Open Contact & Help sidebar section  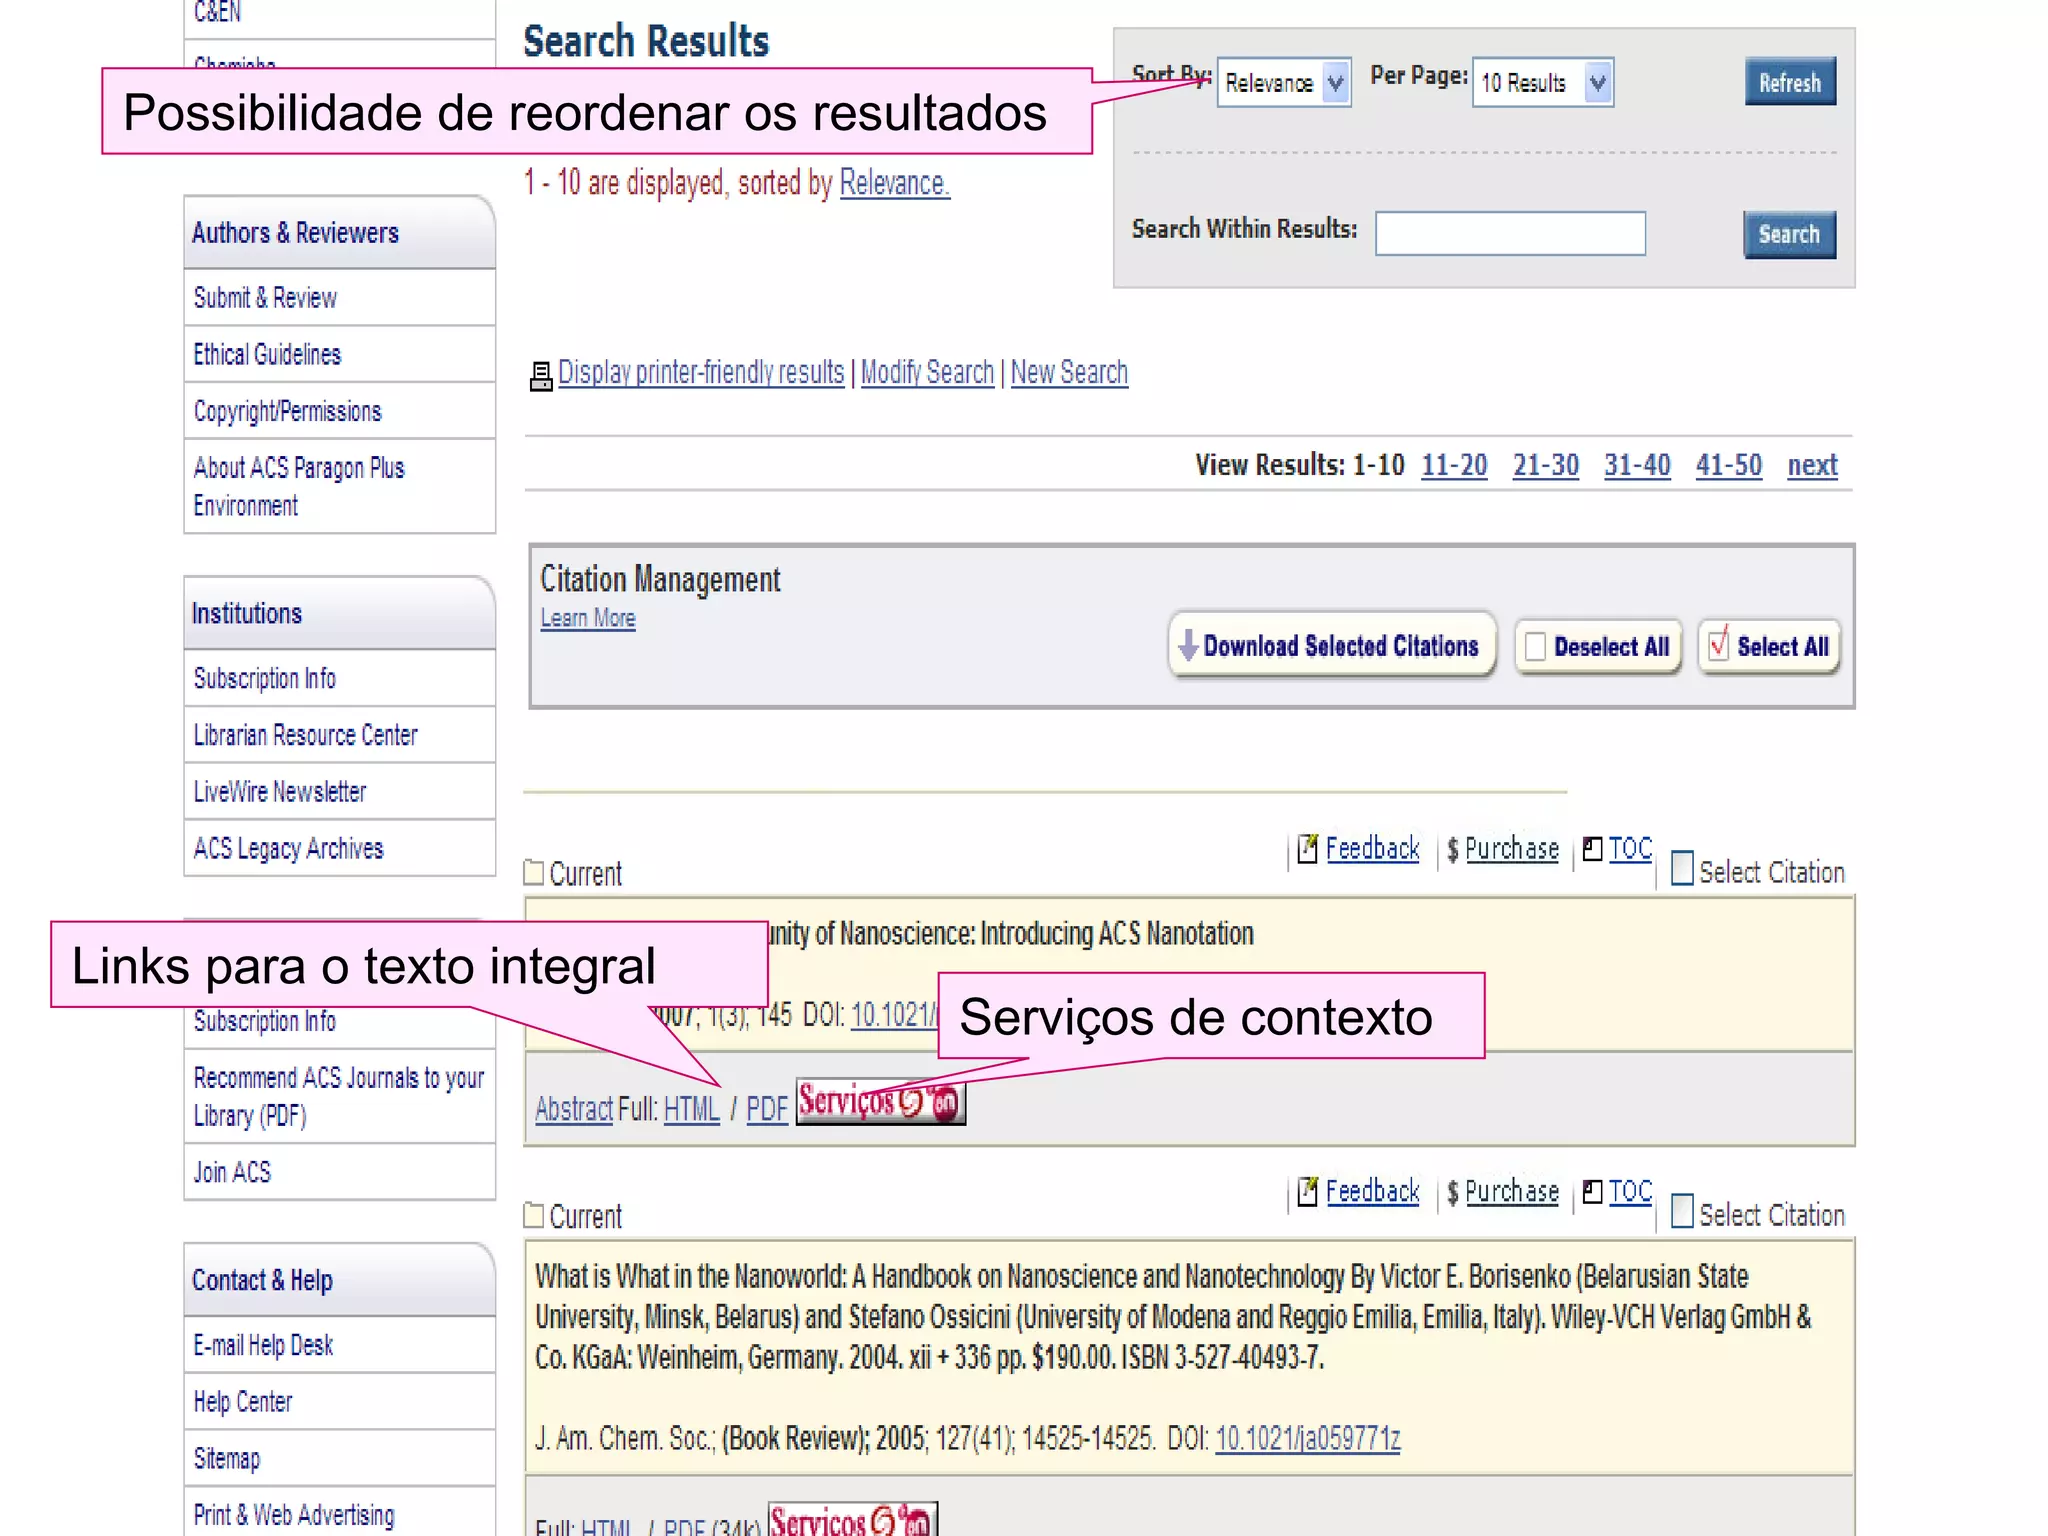coord(339,1281)
